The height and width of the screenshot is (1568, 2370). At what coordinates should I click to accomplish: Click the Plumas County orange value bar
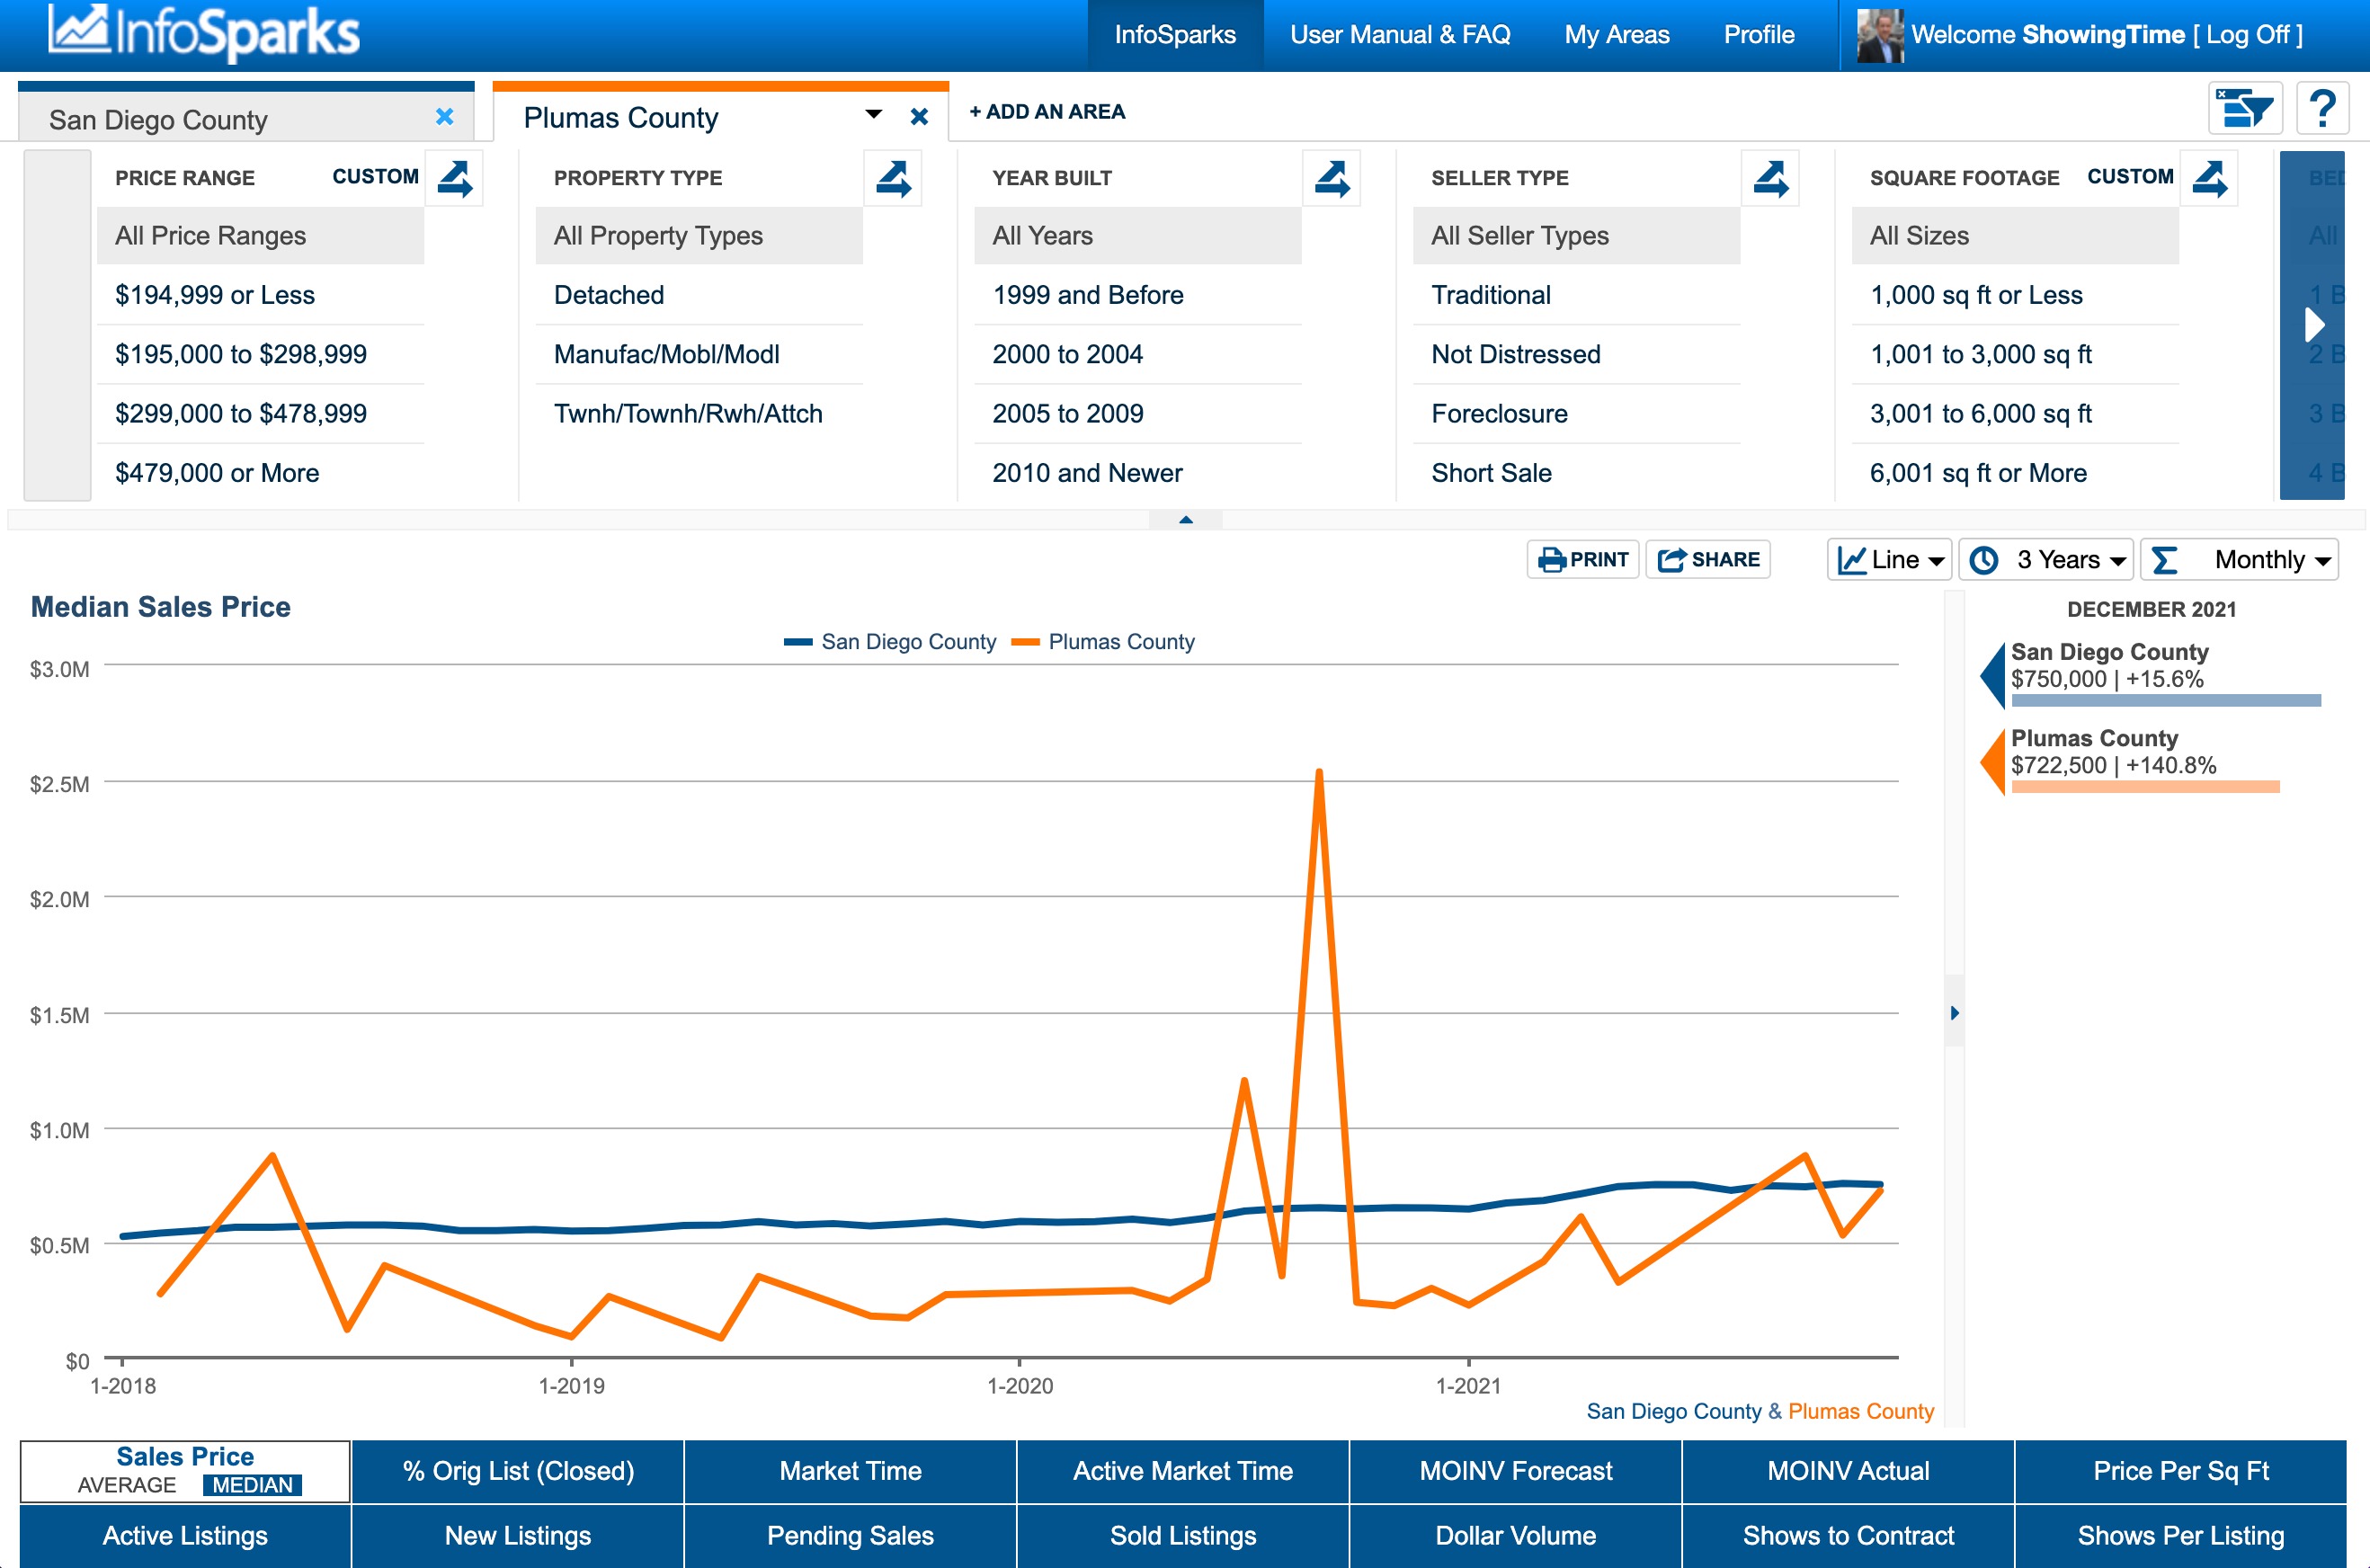coord(2144,788)
